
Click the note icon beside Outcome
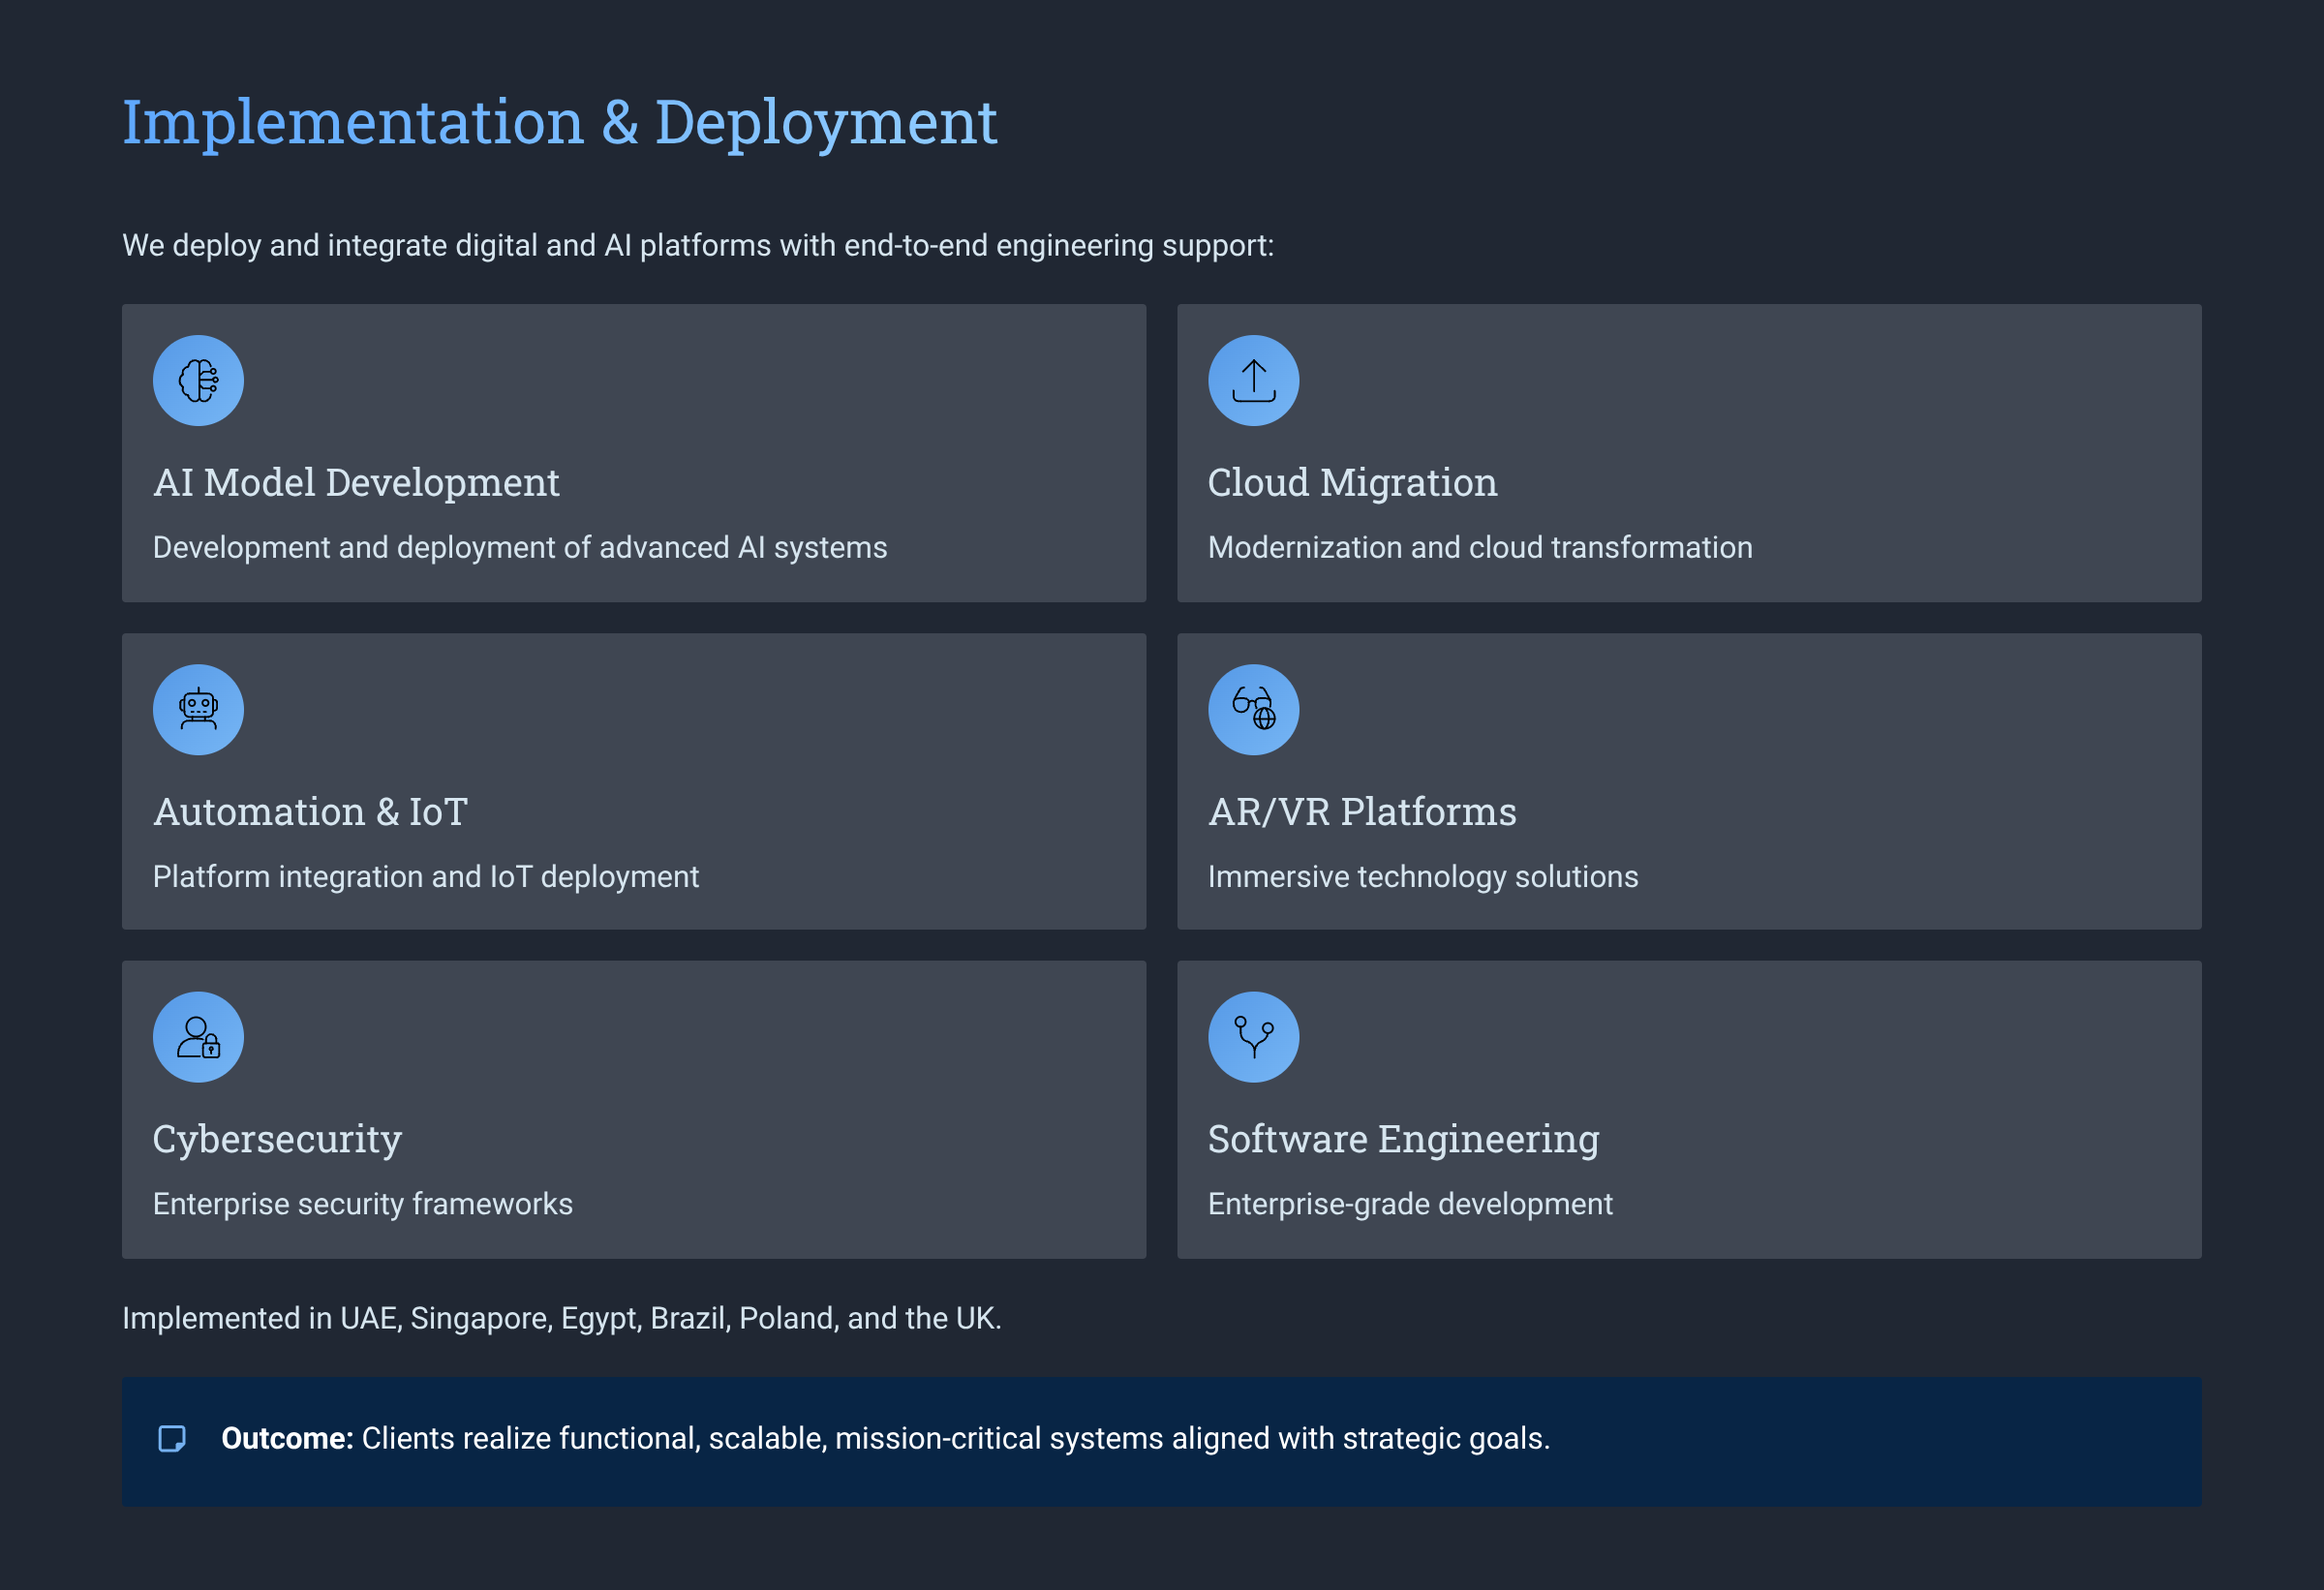172,1439
